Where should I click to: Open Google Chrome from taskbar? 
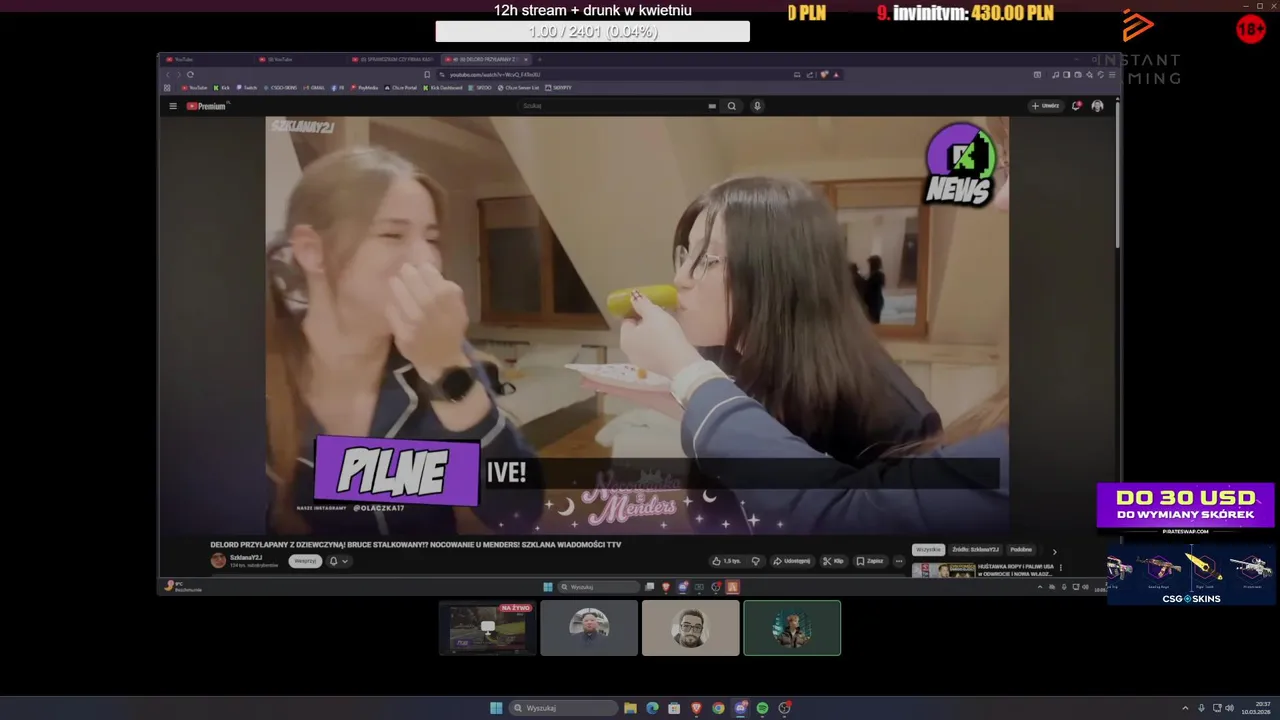[718, 708]
